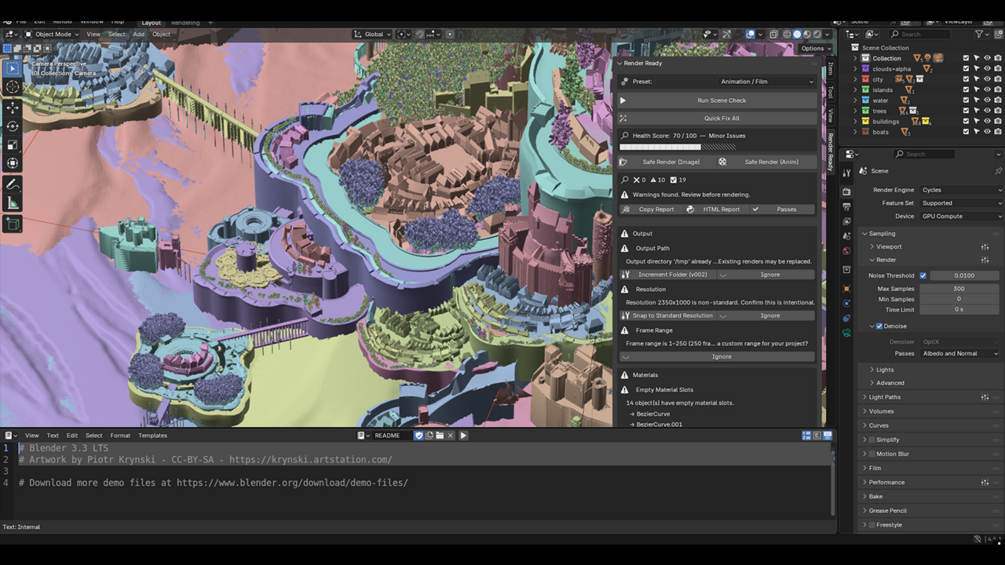Click Safe Render (Image)
The width and height of the screenshot is (1005, 565).
coord(667,162)
